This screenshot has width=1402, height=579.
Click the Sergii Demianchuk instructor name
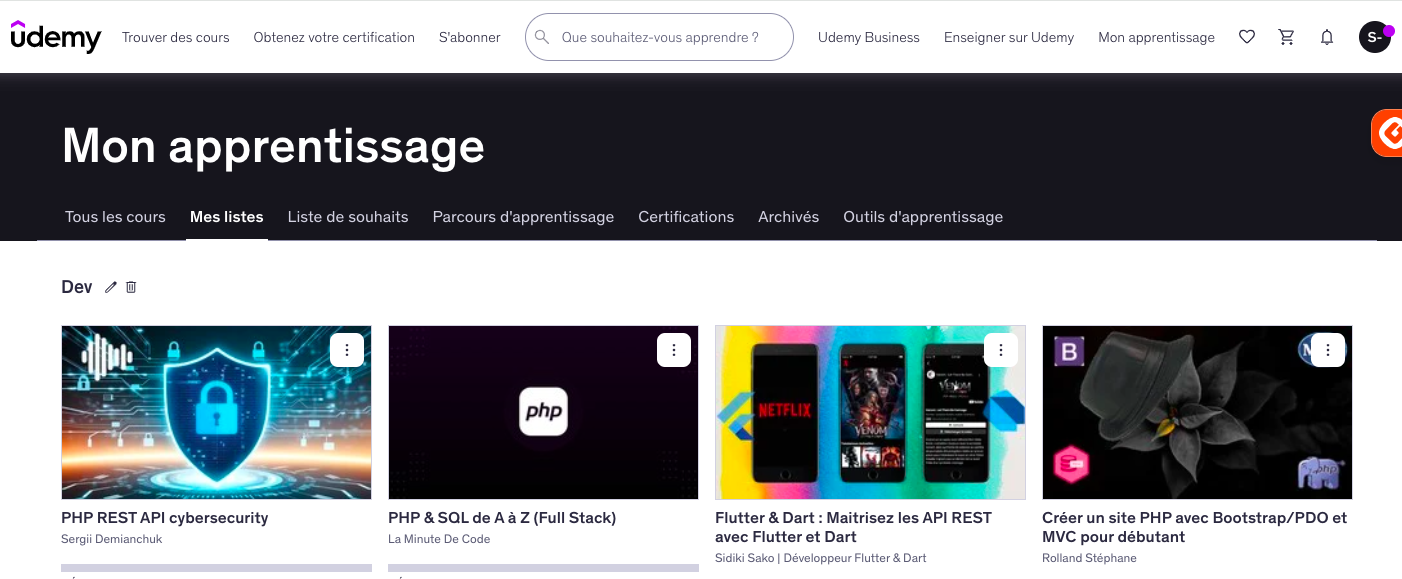tap(111, 540)
